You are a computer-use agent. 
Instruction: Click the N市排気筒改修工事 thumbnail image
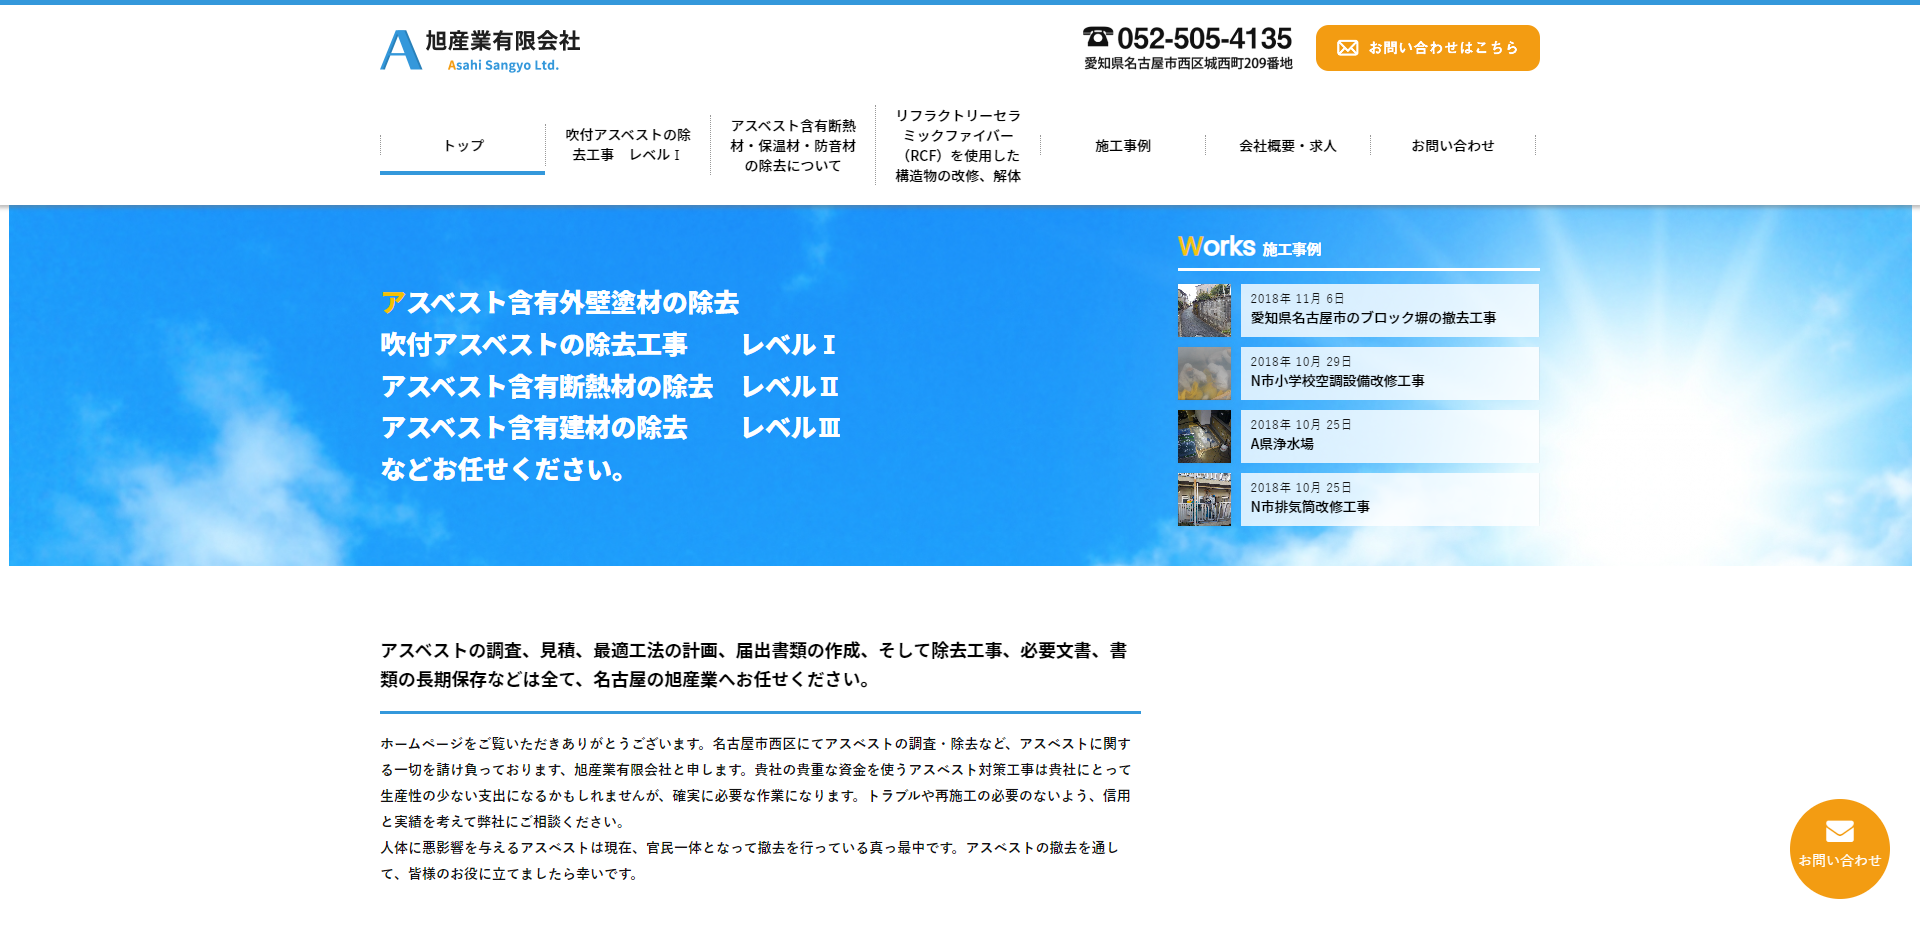(1204, 500)
